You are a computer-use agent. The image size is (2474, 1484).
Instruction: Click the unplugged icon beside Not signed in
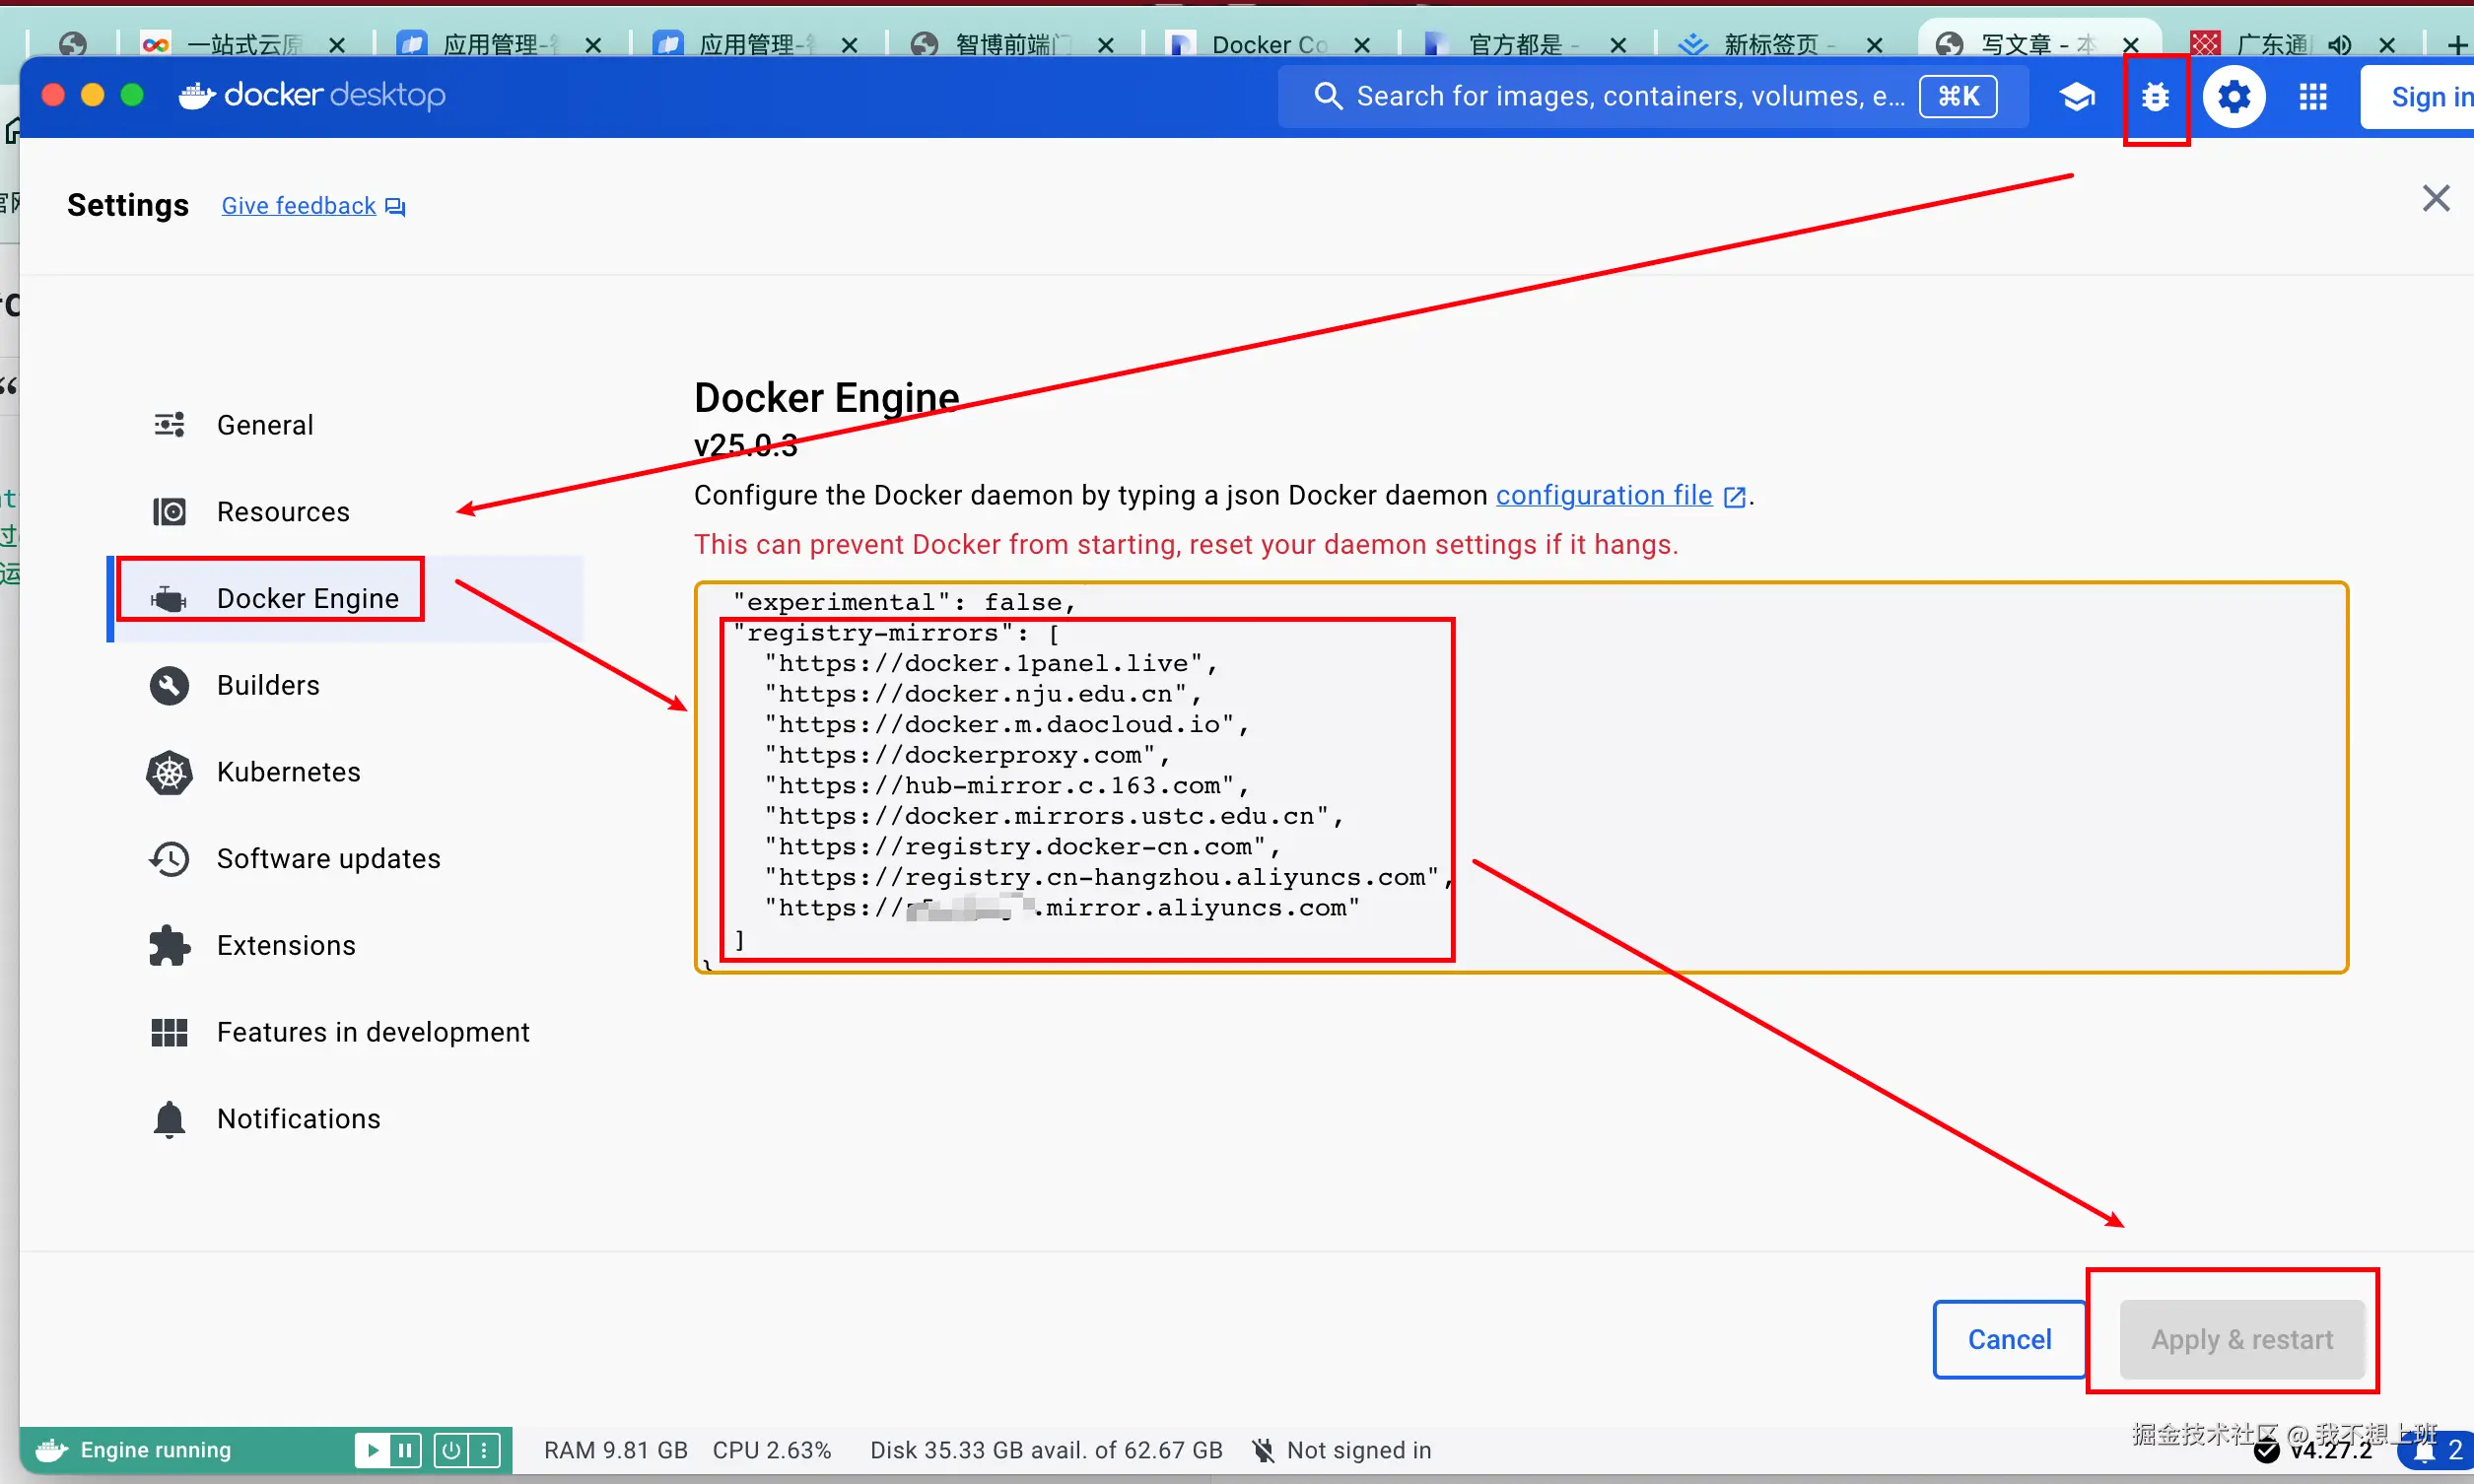tap(1264, 1451)
